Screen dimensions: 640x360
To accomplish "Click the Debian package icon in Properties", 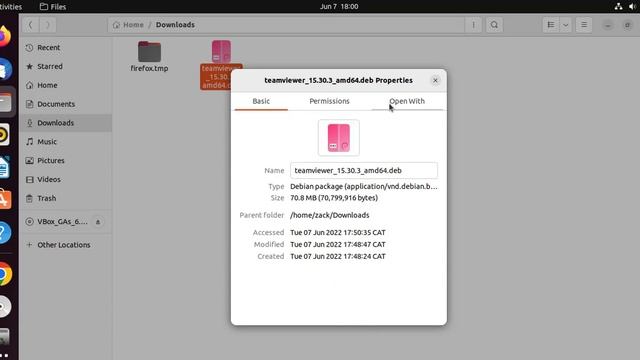I will [339, 138].
